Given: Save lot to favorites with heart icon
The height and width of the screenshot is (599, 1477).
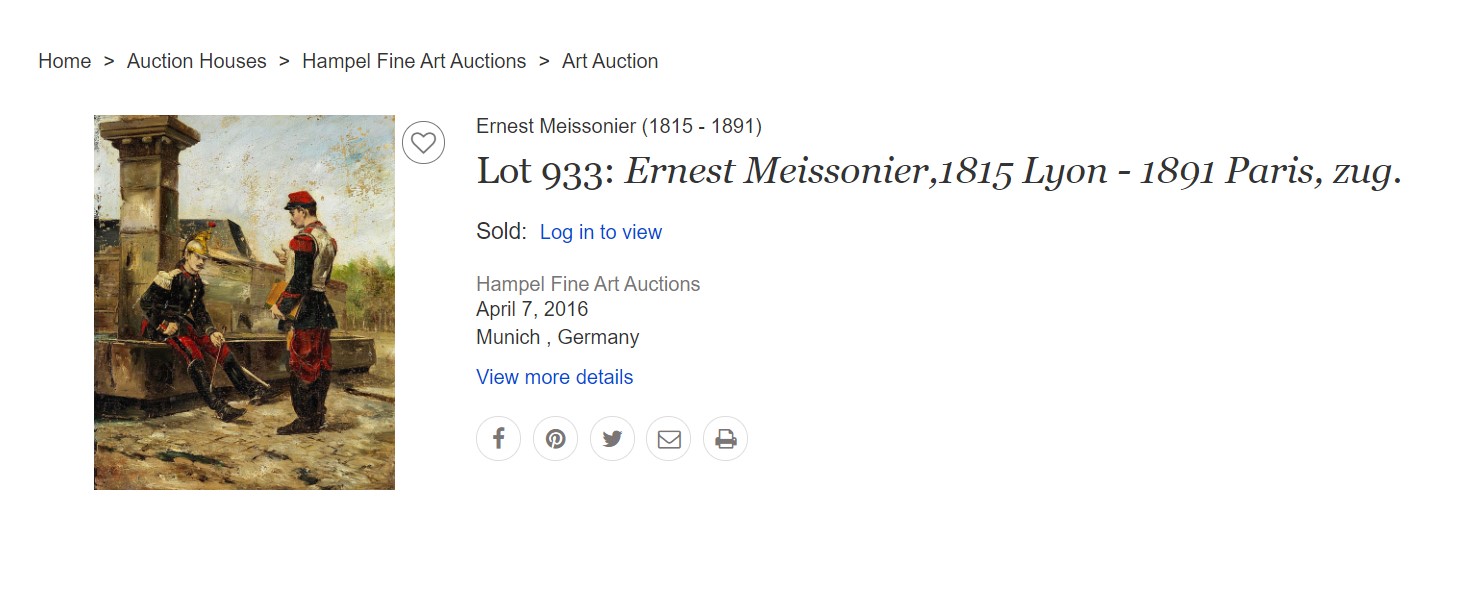Looking at the screenshot, I should (423, 142).
